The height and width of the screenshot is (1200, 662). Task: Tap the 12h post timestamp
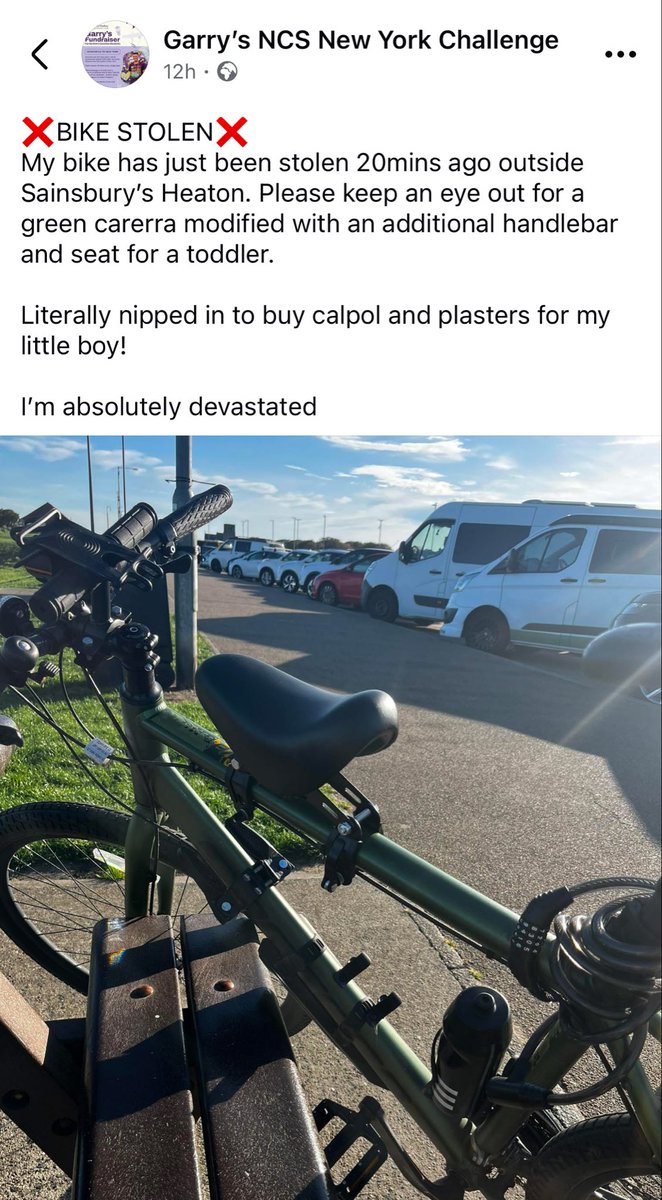179,72
